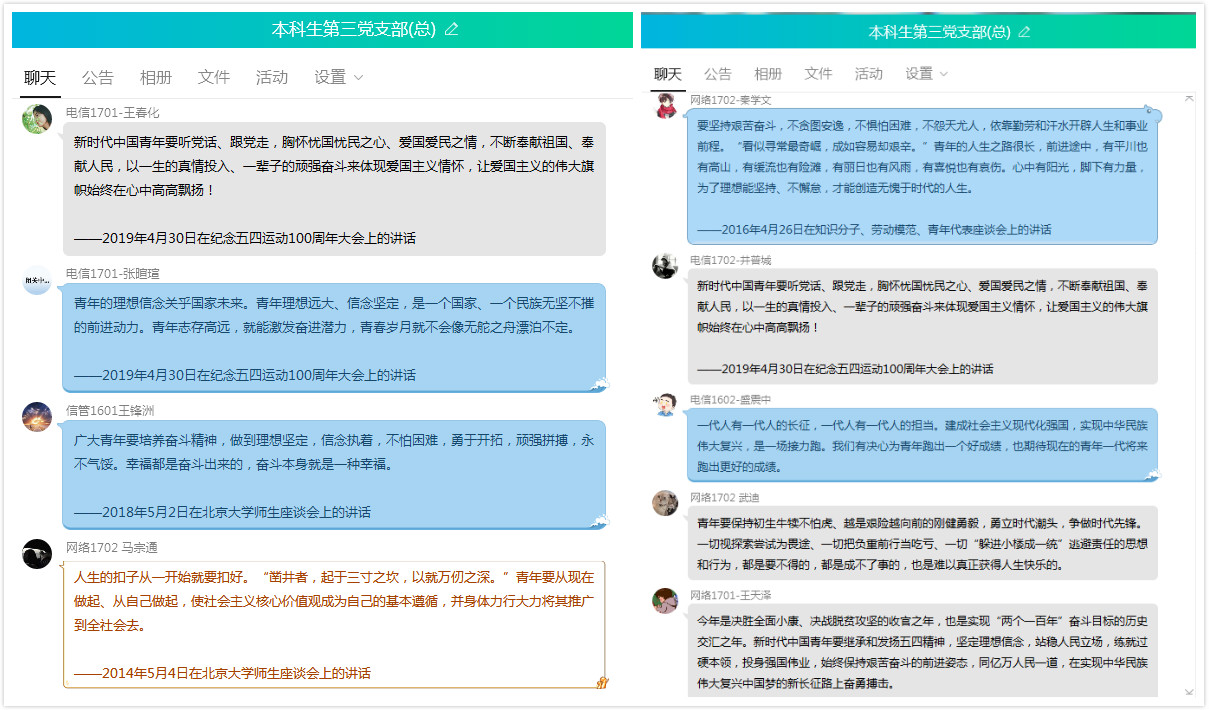
Task: Click avatar of 网络1702 武迪
Action: pyautogui.click(x=665, y=503)
